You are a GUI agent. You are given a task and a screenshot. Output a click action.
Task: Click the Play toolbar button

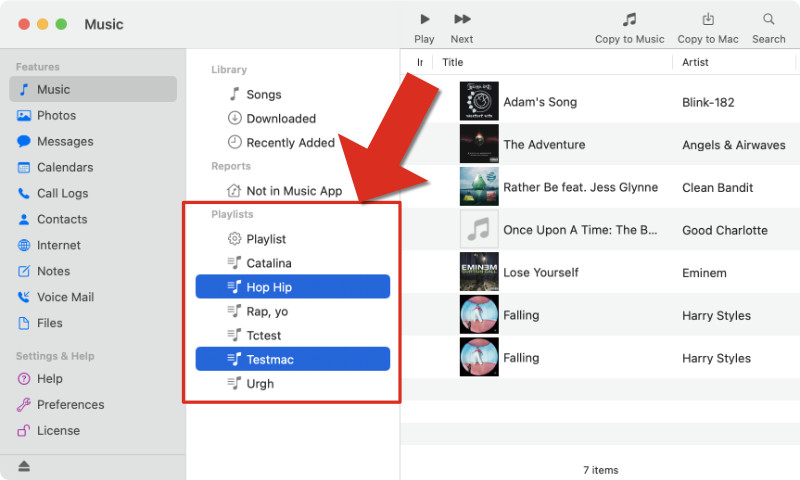coord(424,28)
